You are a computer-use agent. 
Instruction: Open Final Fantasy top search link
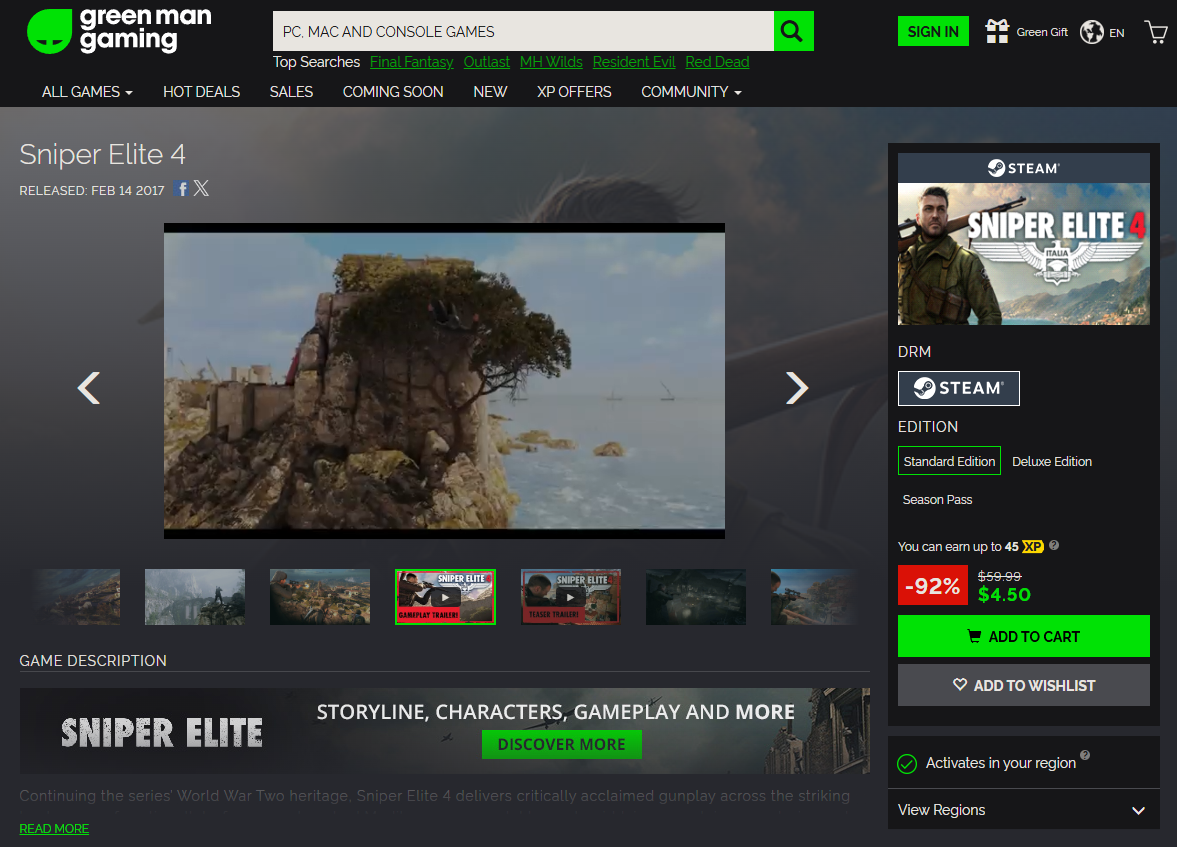(x=411, y=62)
